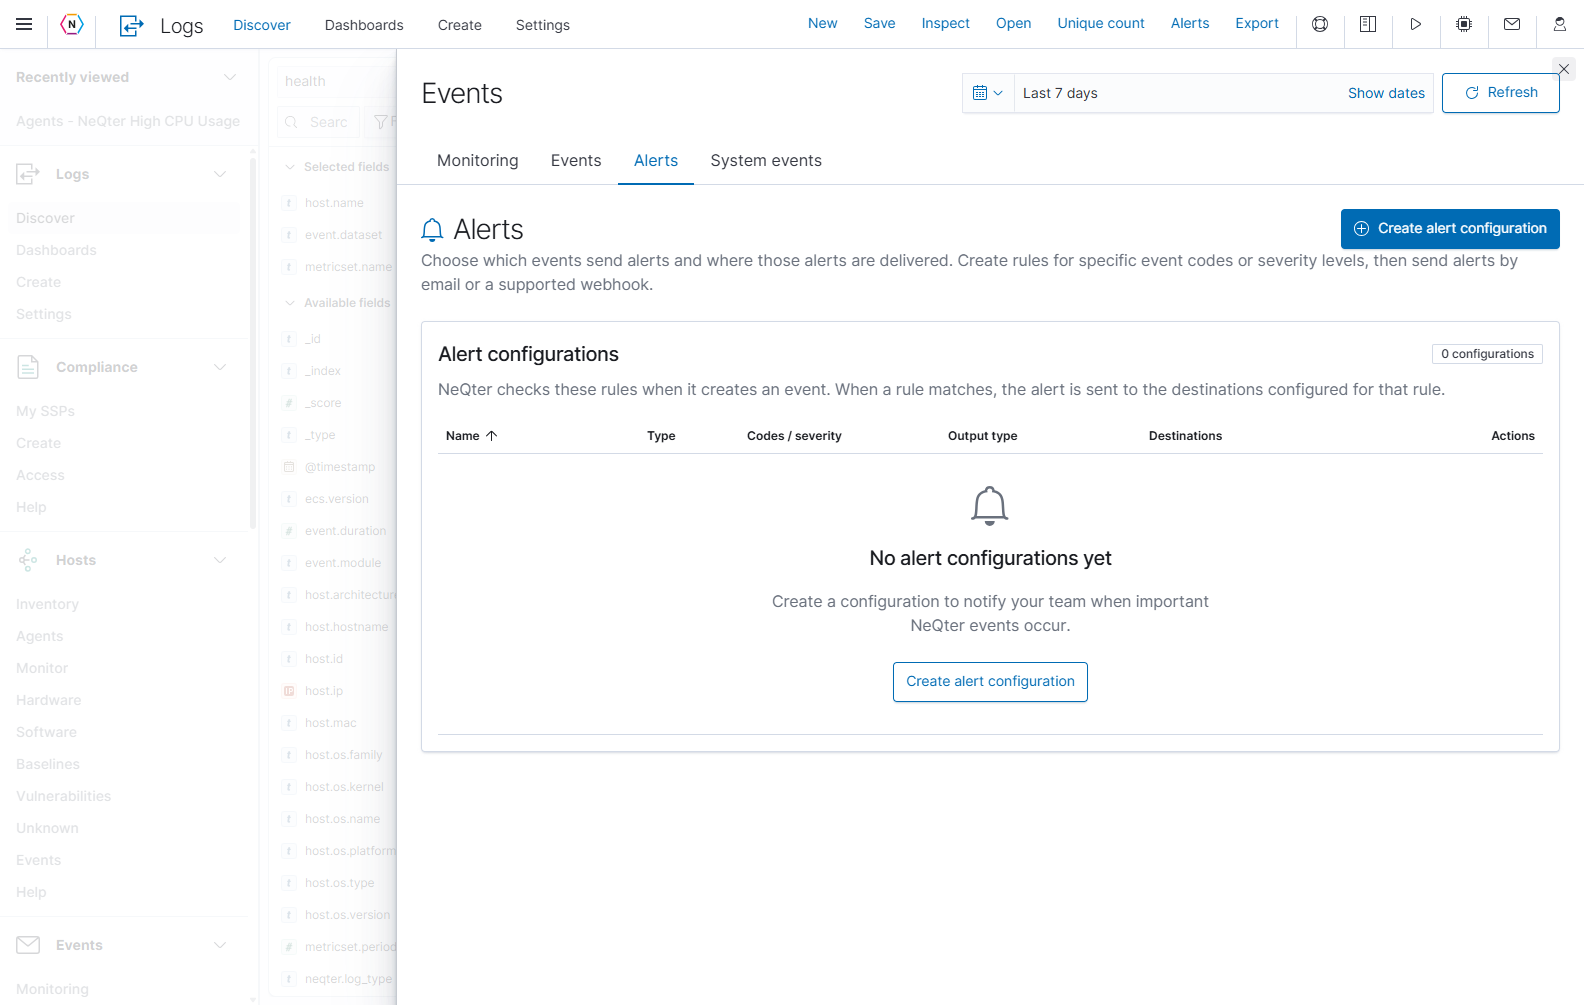Viewport: 1584px width, 1005px height.
Task: Collapse the Selected fields list
Action: [290, 167]
